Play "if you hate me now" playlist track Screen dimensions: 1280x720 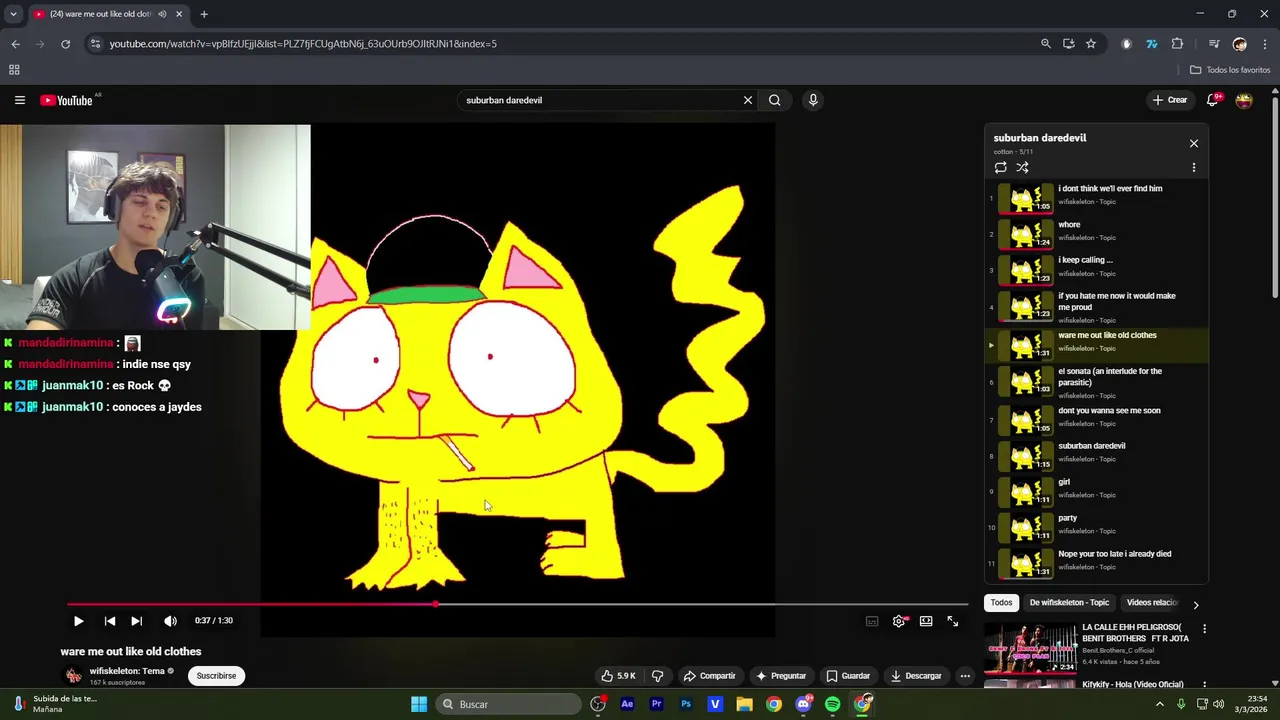1096,308
